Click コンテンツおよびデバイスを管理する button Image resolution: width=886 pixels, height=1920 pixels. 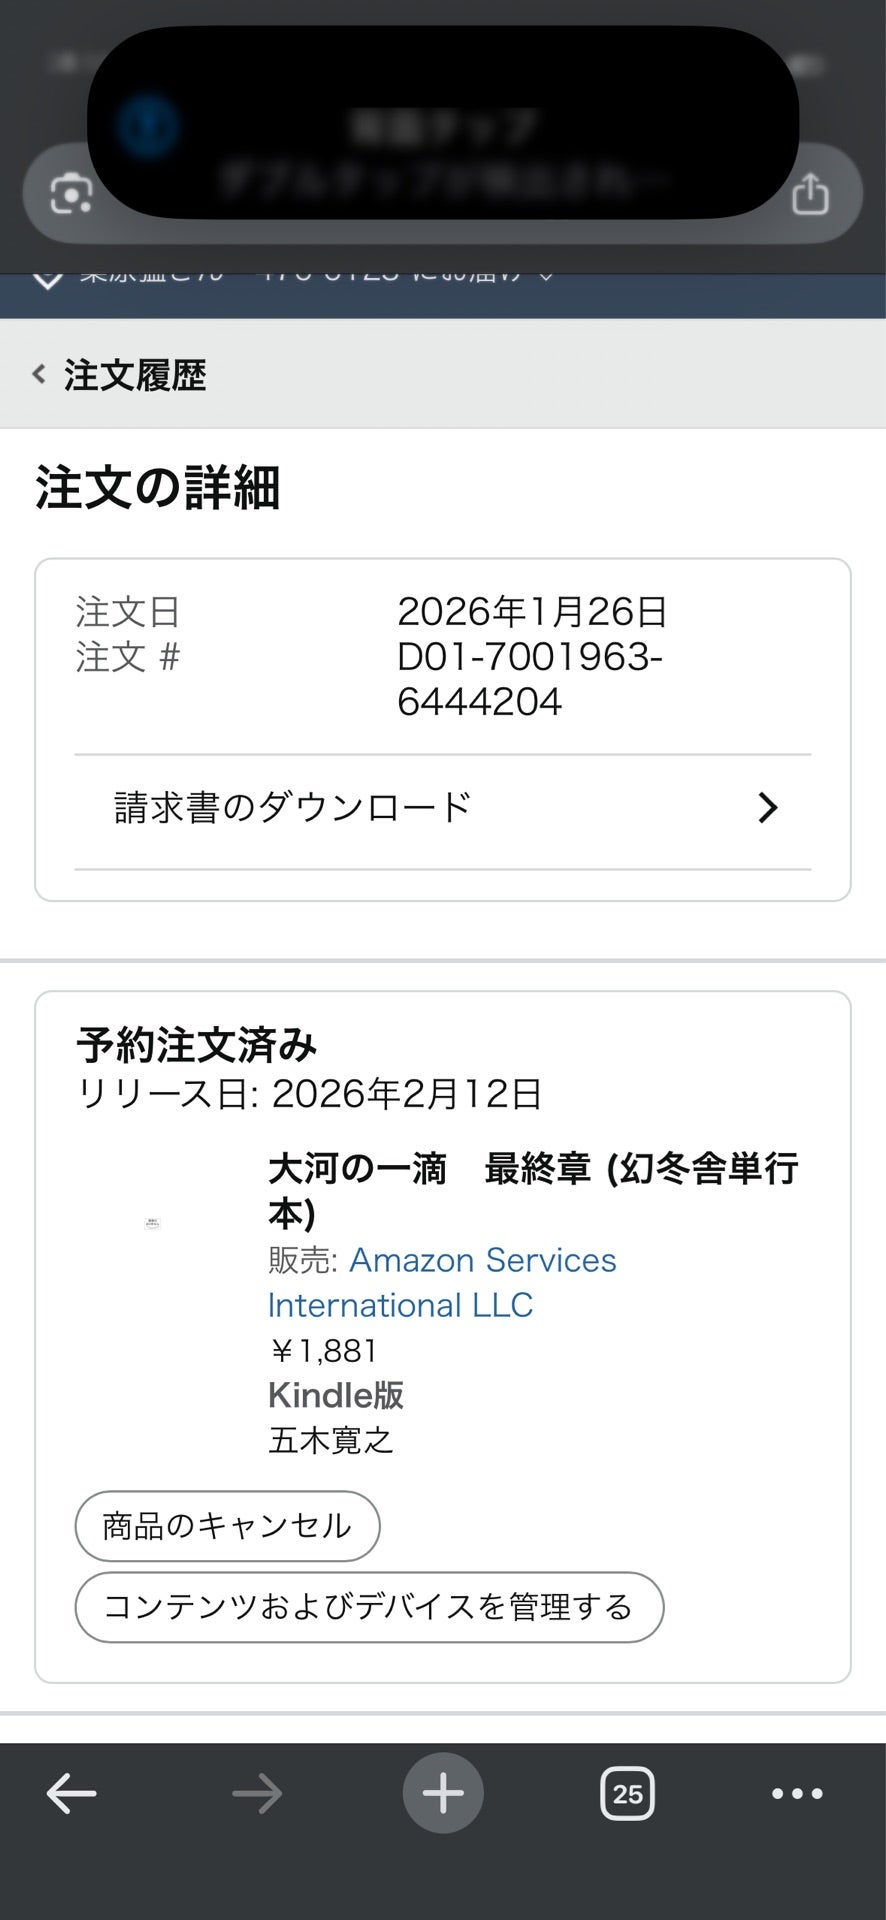click(369, 1607)
